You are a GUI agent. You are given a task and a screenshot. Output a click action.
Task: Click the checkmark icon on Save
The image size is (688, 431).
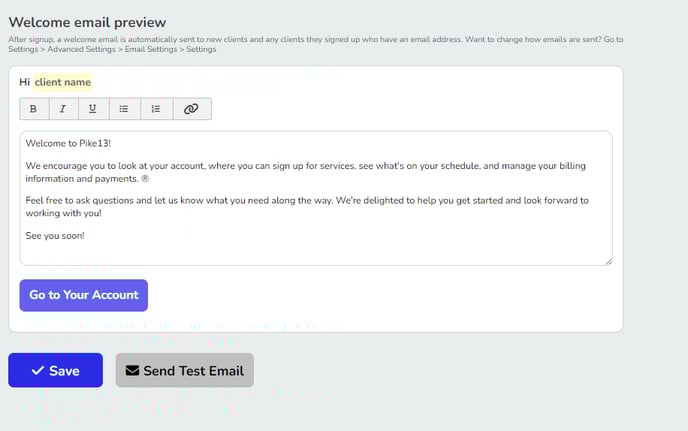click(x=37, y=371)
